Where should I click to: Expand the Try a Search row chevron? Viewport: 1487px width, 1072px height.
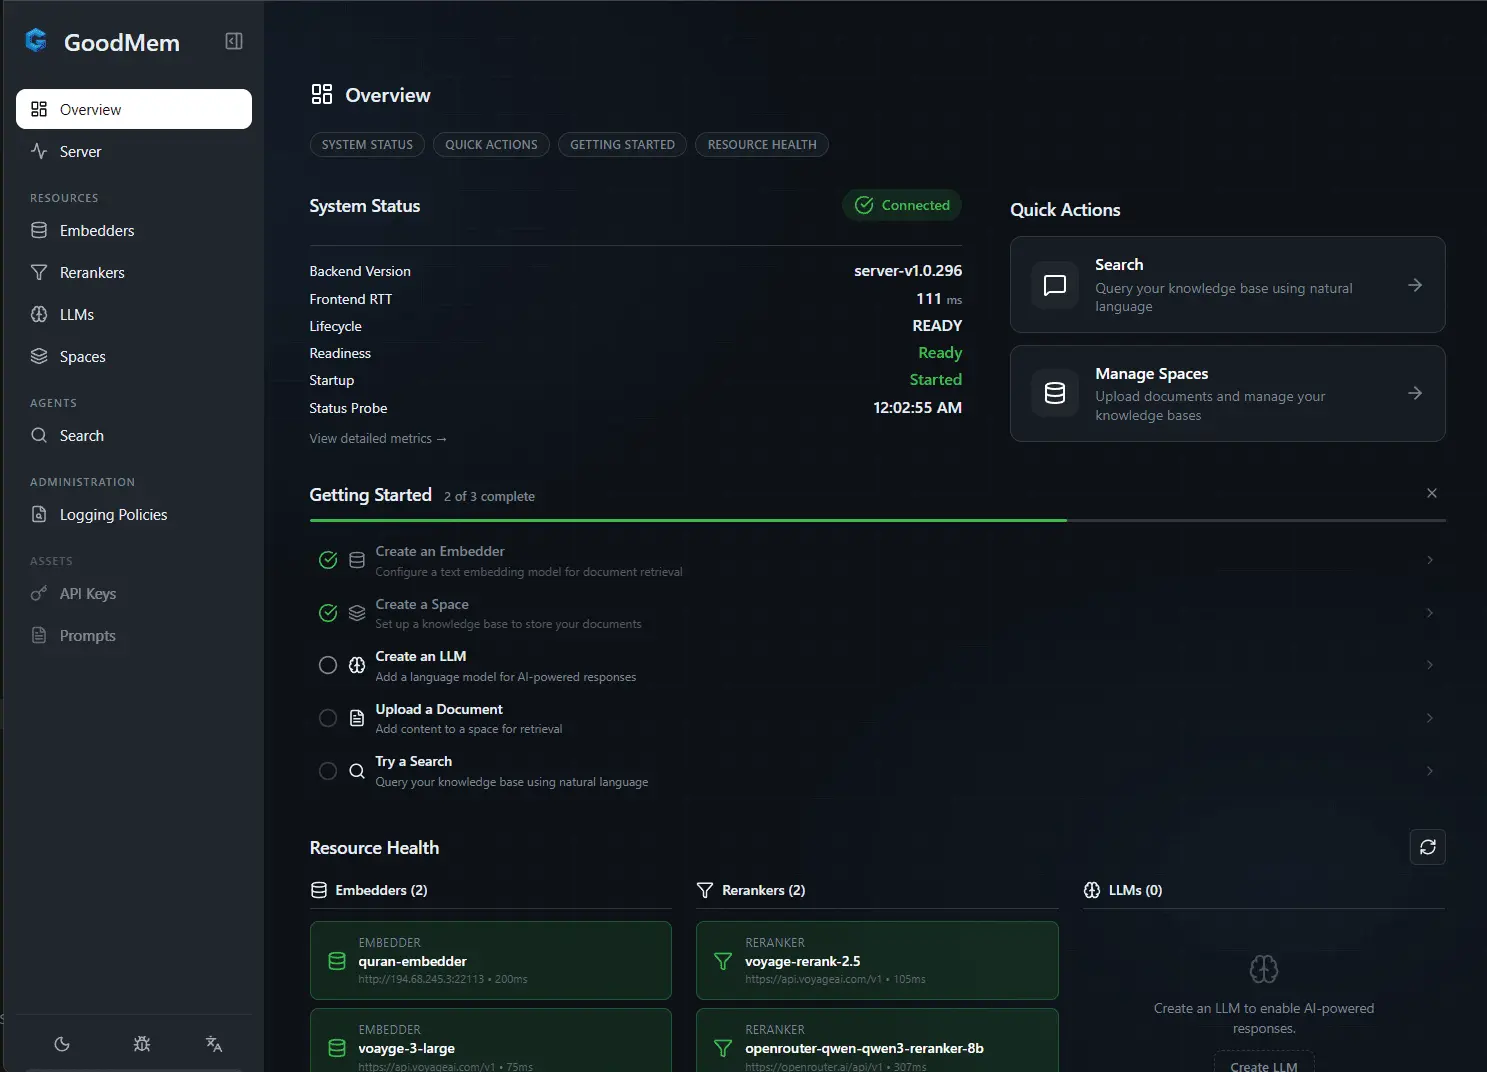pos(1430,771)
